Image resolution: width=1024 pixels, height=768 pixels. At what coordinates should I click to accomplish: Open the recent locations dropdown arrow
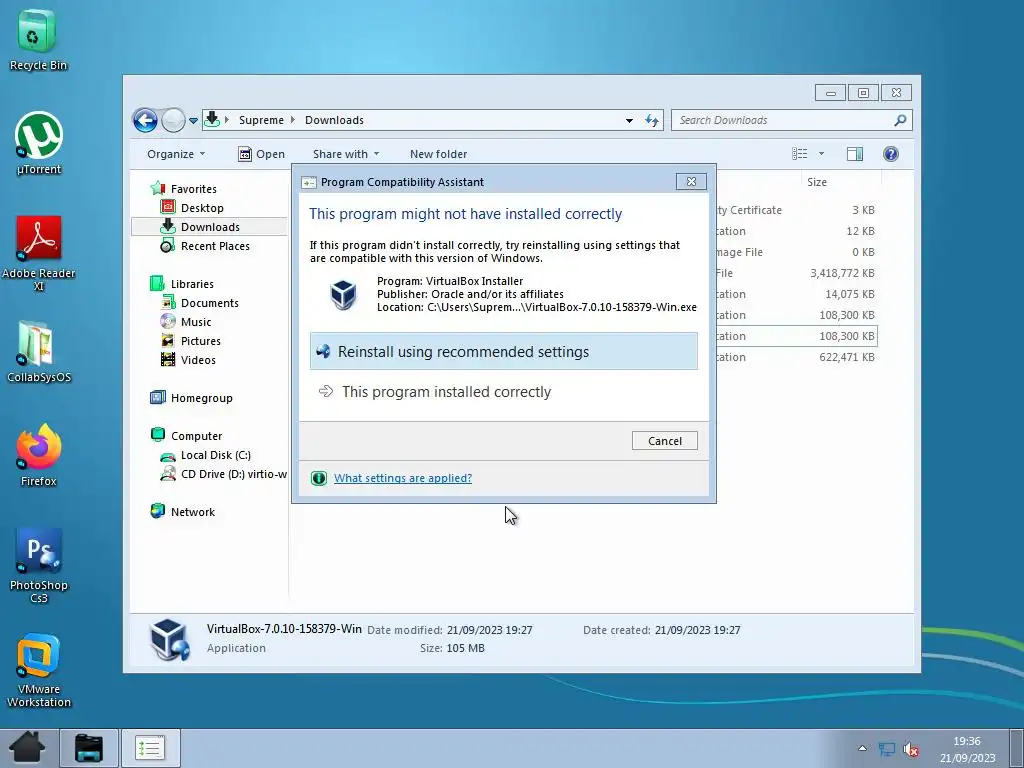click(193, 121)
